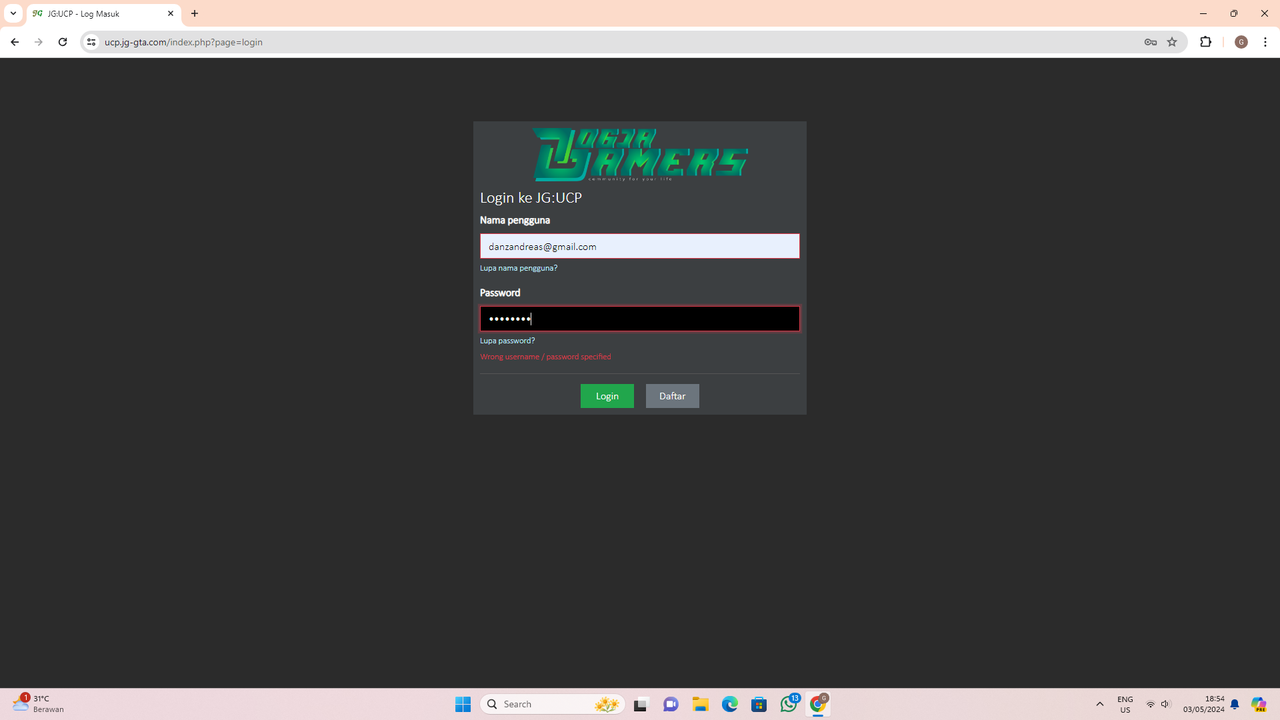Reload the current page

[62, 42]
